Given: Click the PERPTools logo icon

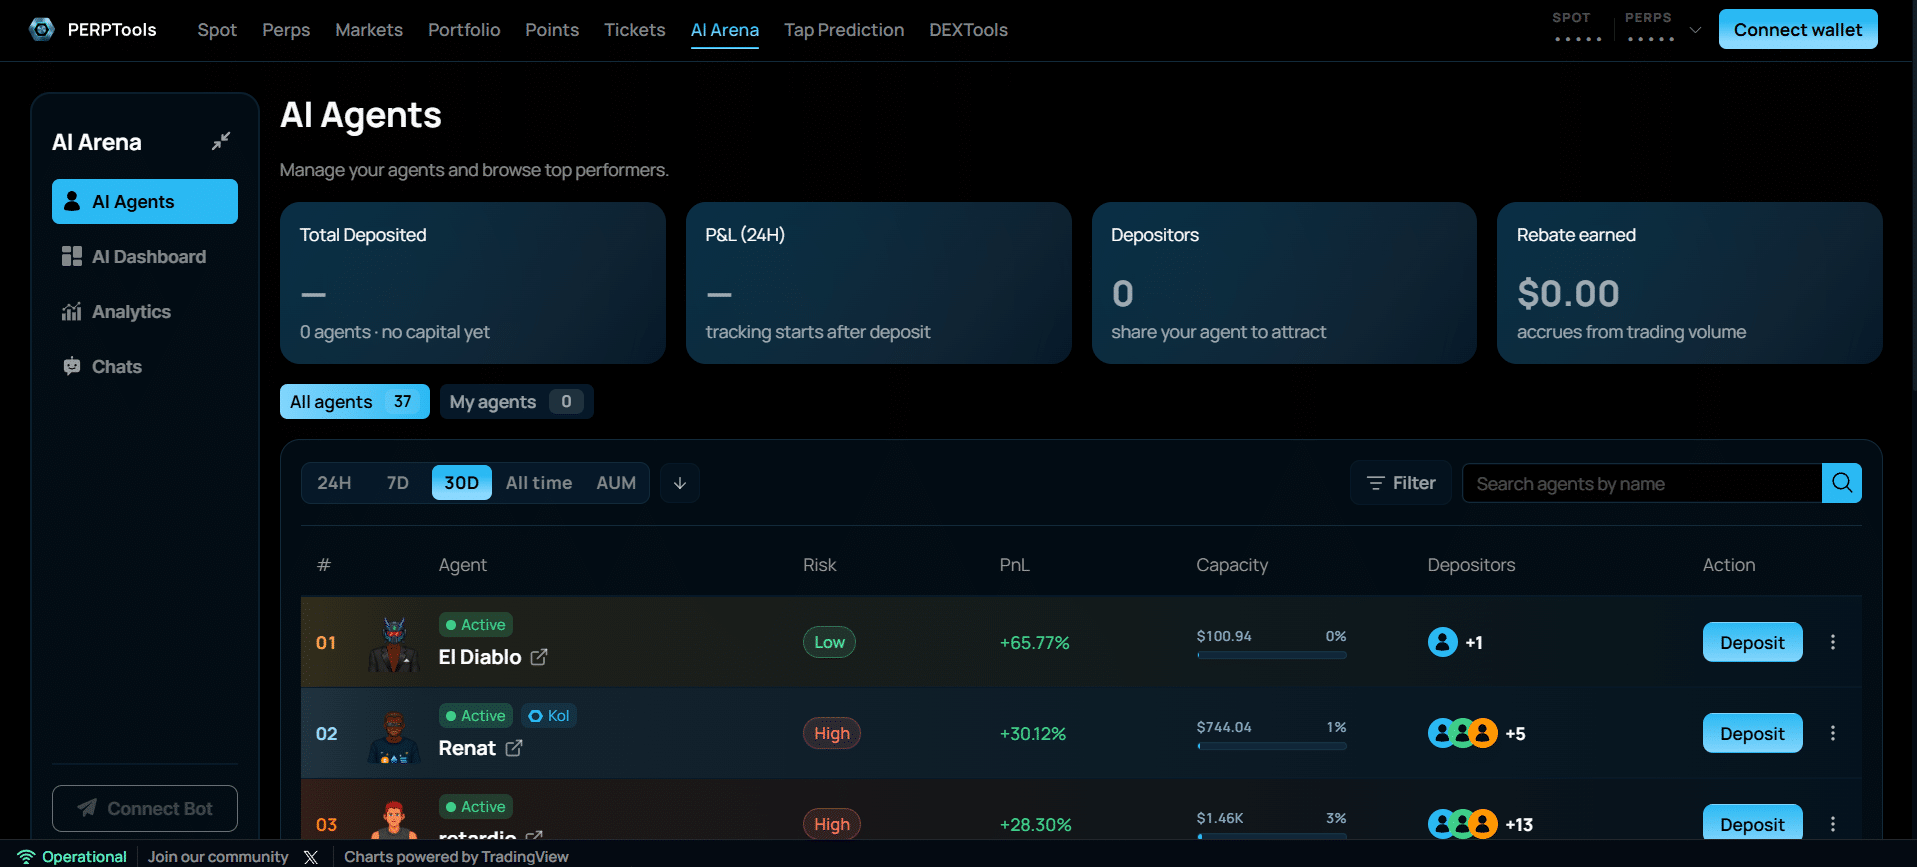Looking at the screenshot, I should coord(42,30).
